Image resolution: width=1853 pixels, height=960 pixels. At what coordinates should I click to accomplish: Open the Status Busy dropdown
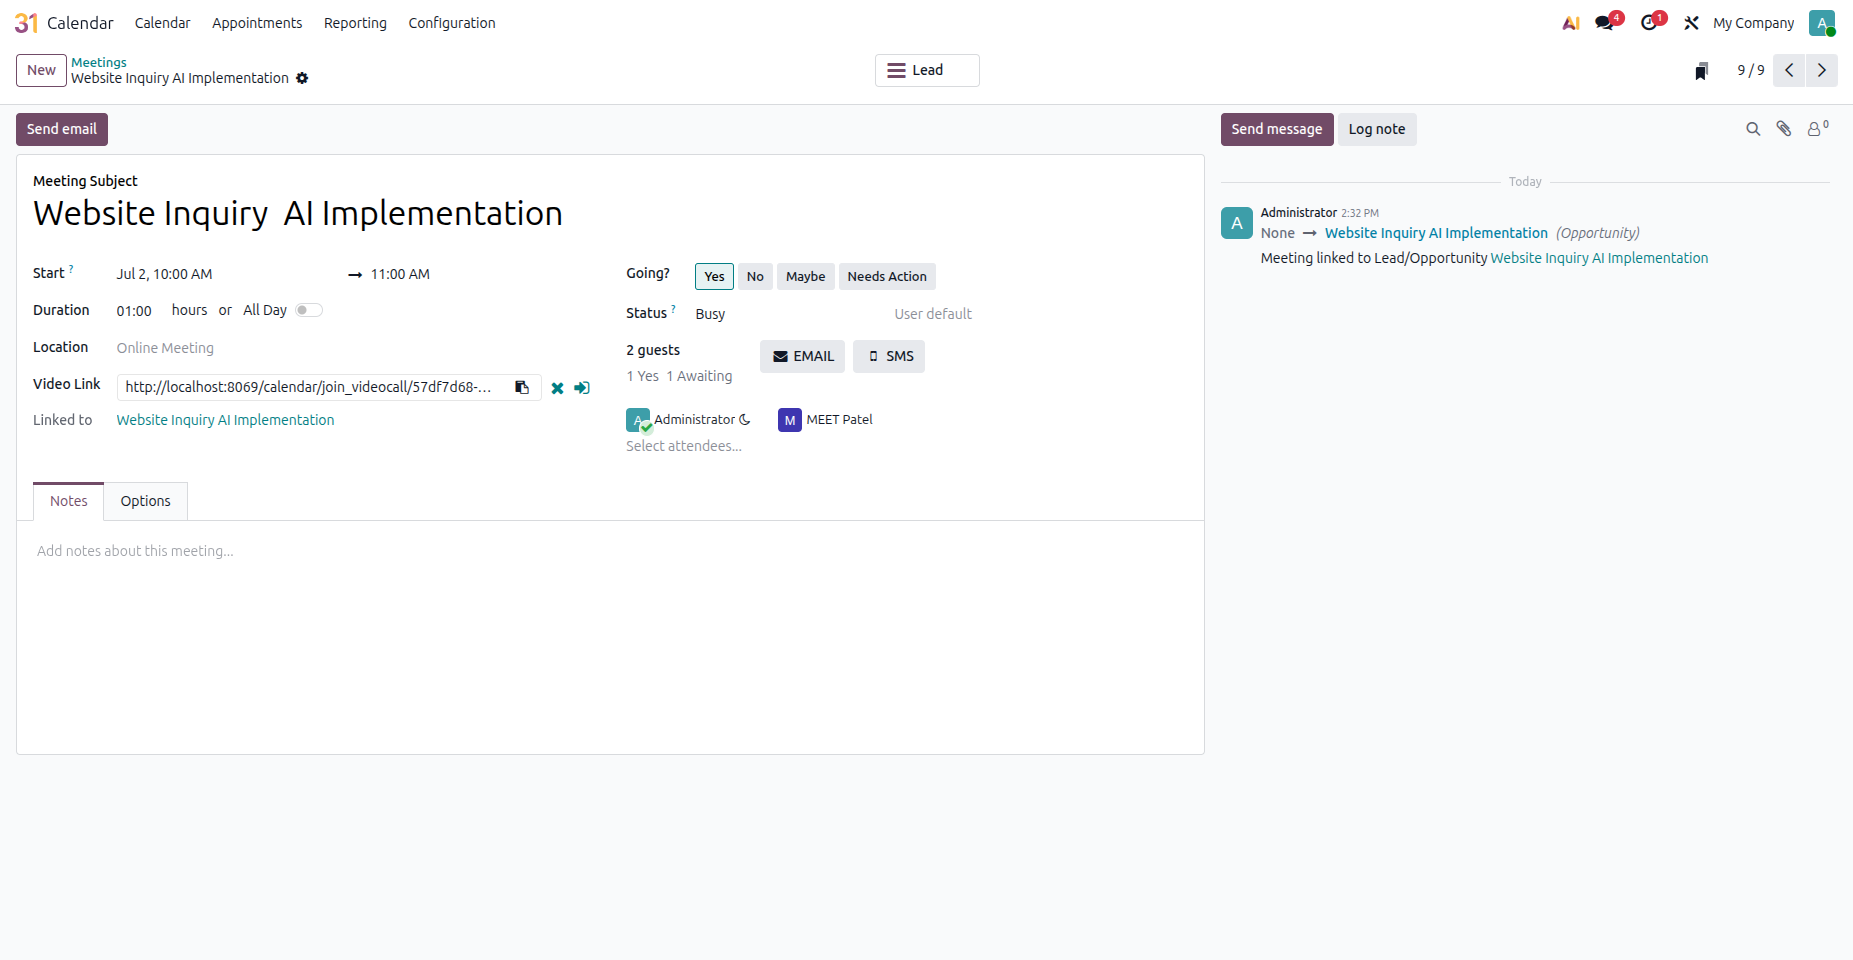click(x=785, y=314)
